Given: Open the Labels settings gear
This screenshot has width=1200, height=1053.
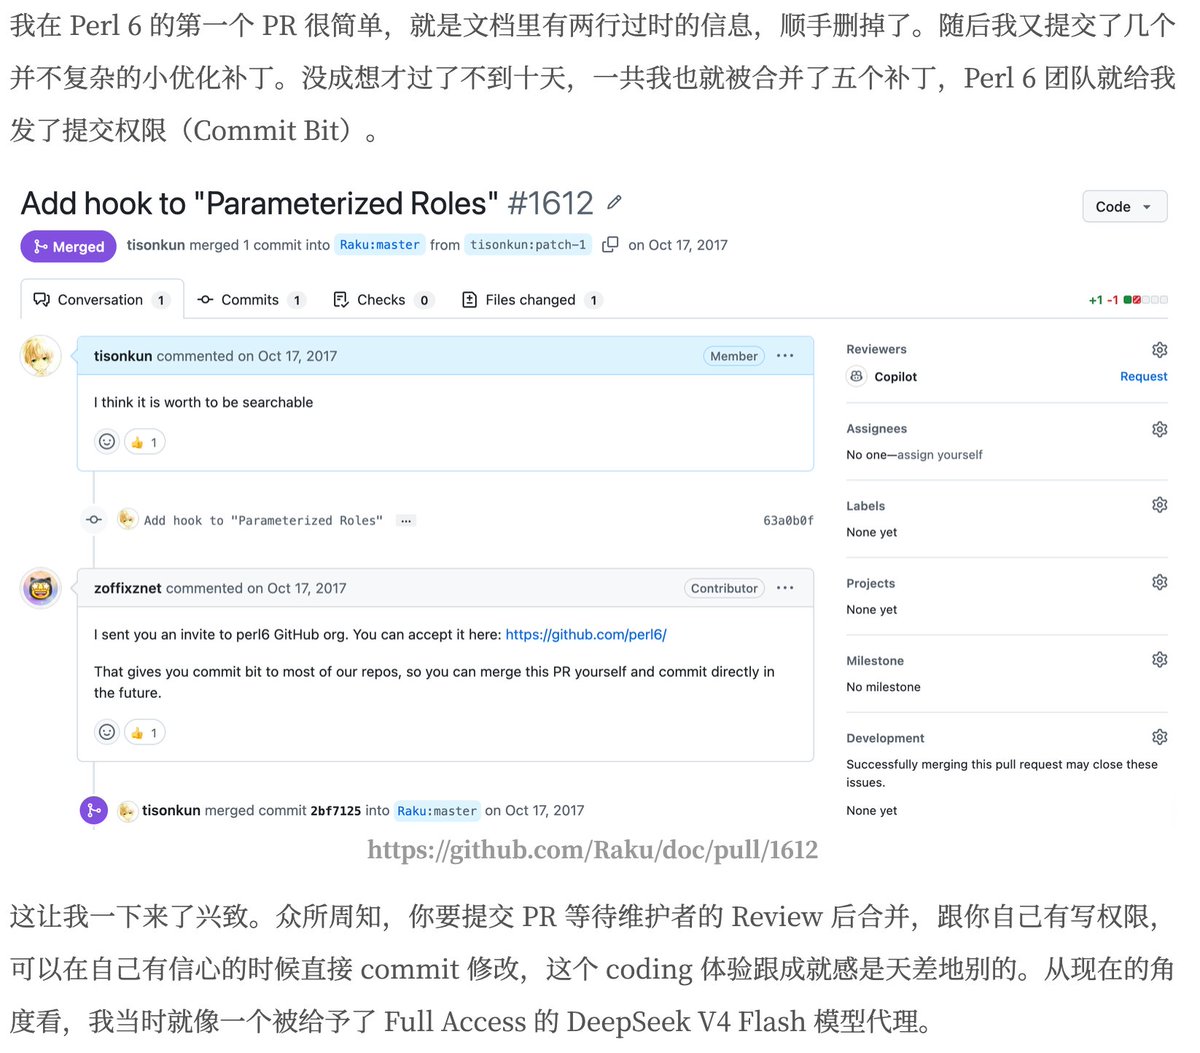Looking at the screenshot, I should (x=1159, y=505).
